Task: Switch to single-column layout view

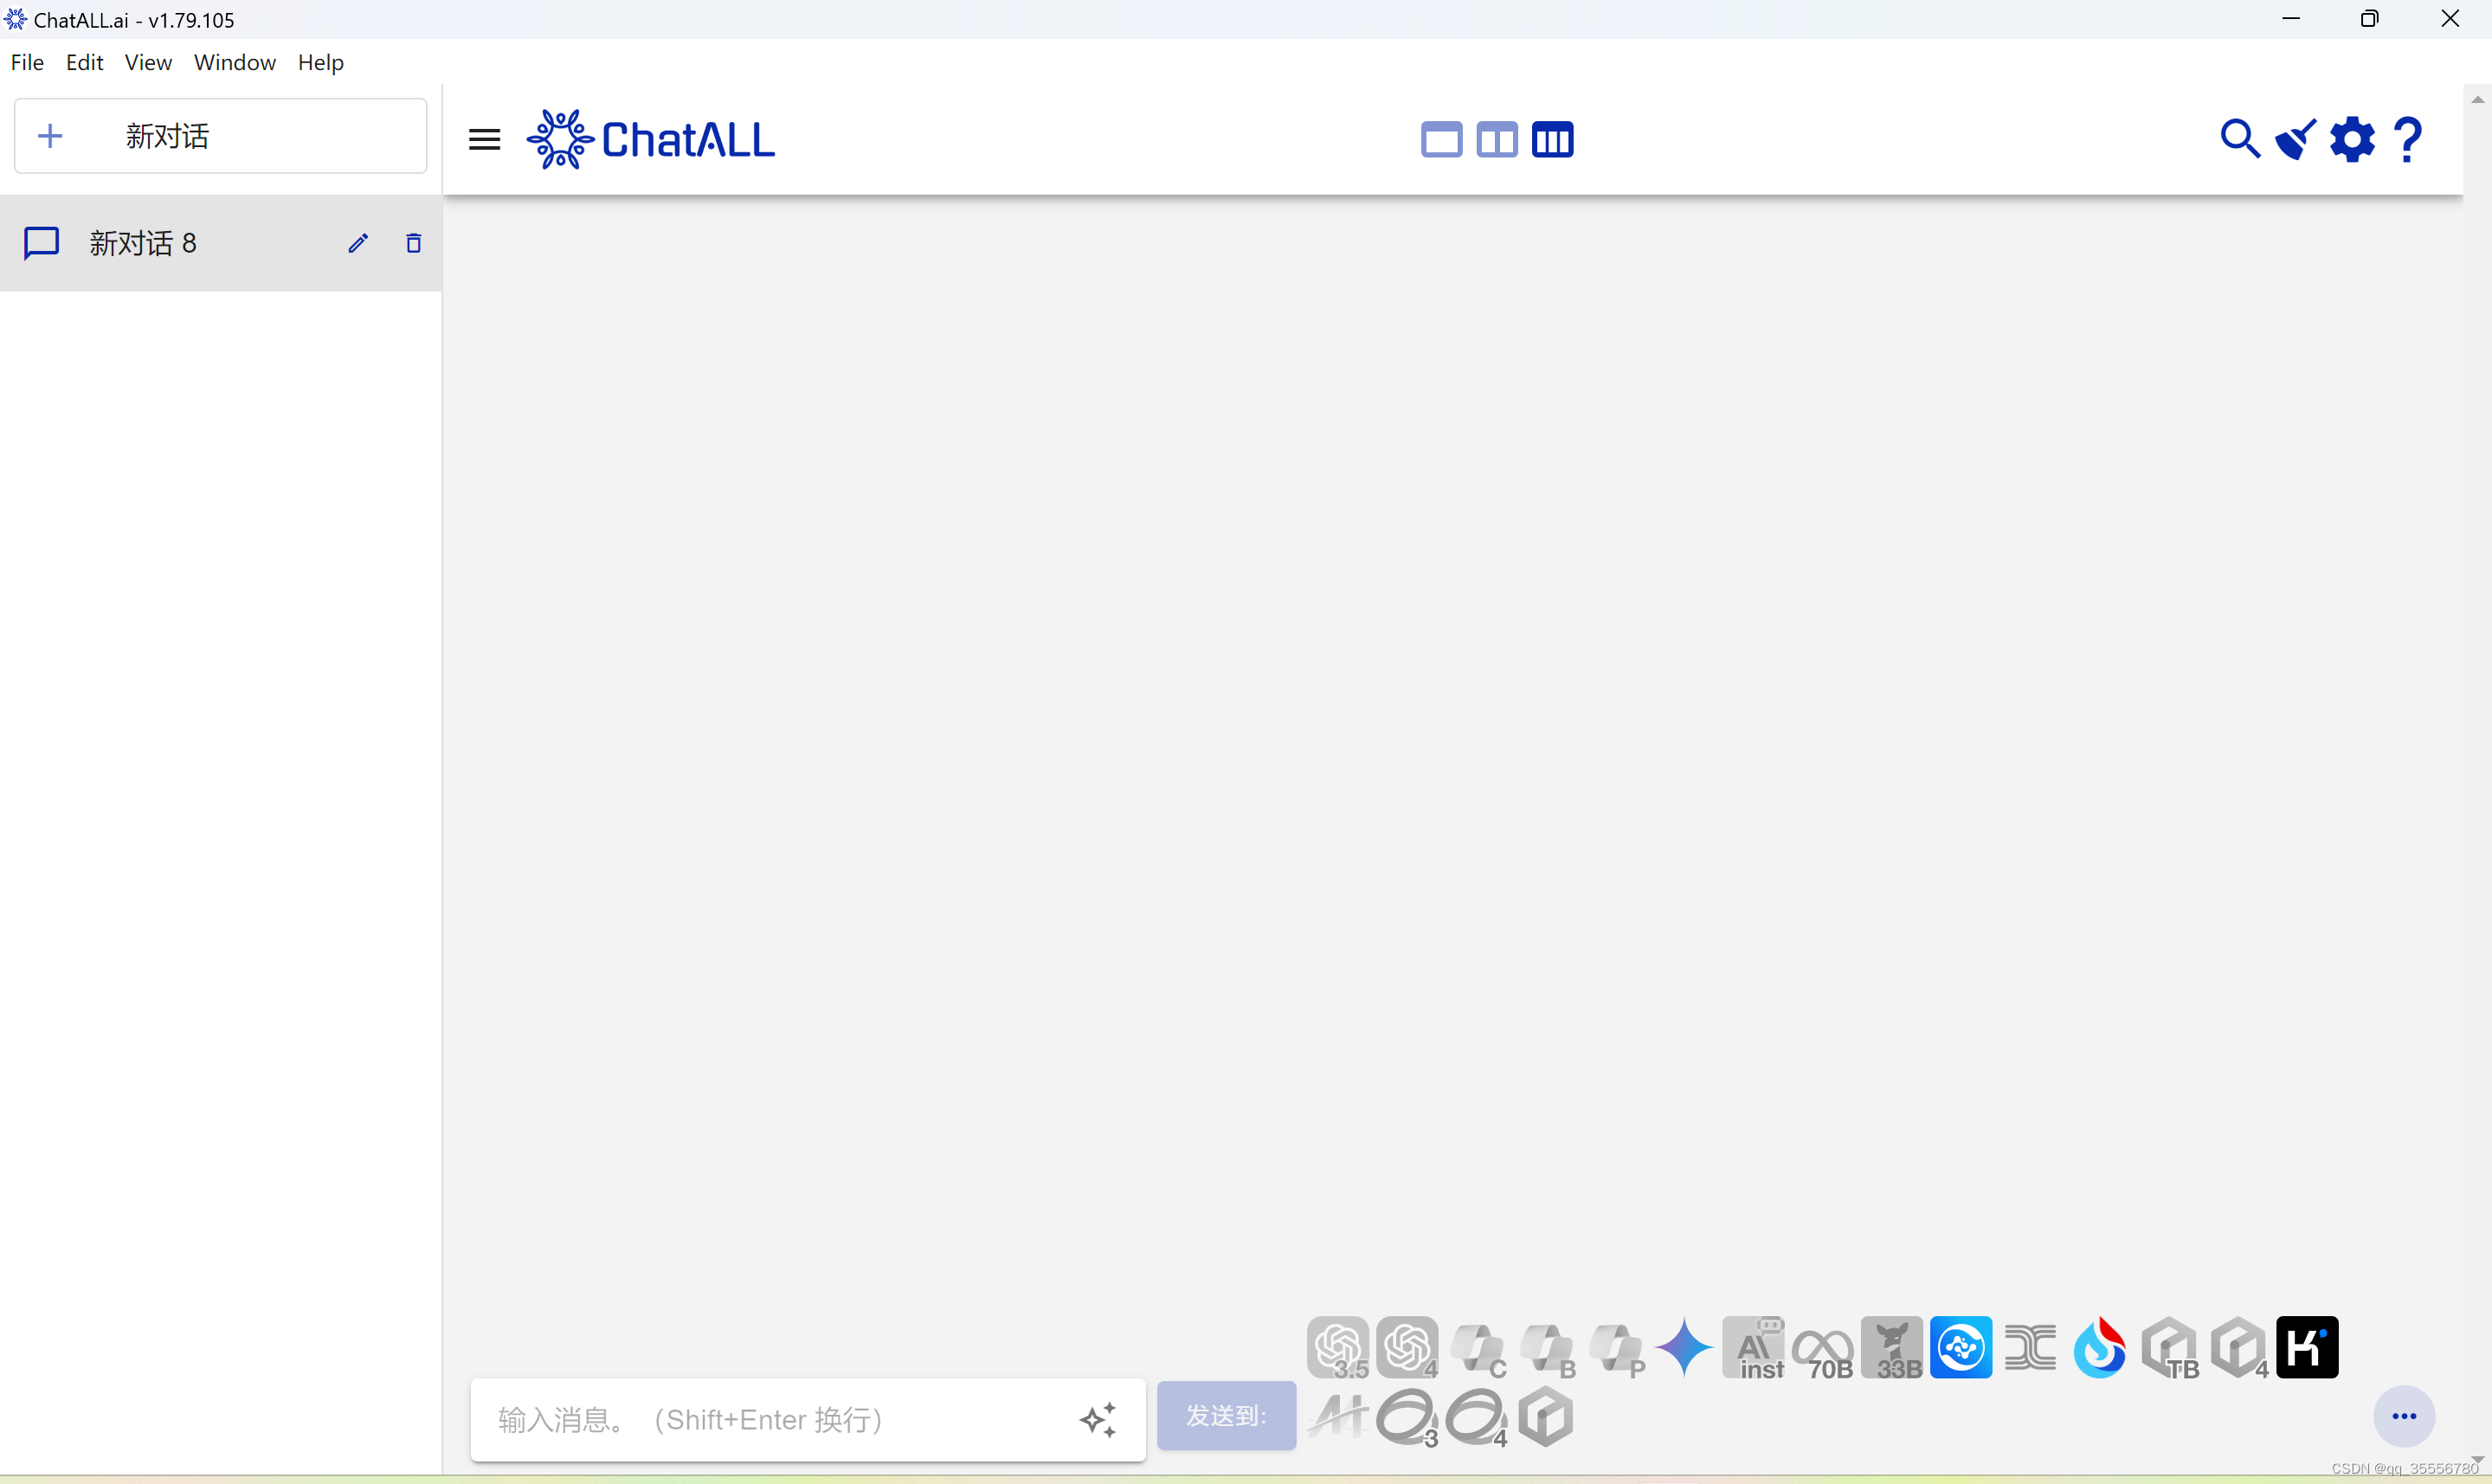Action: tap(1441, 140)
